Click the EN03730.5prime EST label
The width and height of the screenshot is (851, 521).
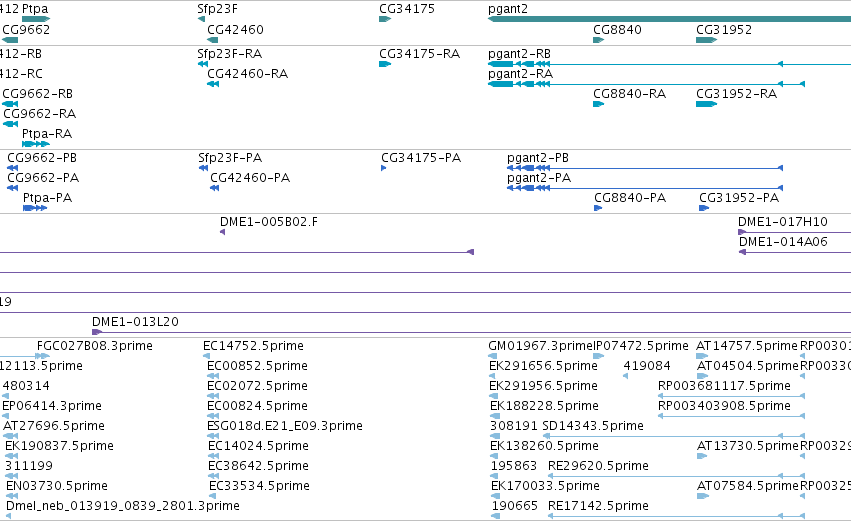pos(57,486)
